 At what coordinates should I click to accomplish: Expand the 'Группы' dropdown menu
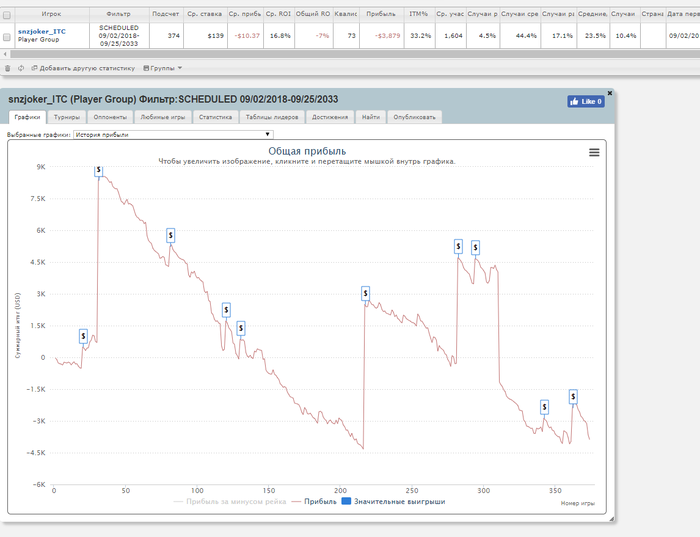tap(162, 68)
